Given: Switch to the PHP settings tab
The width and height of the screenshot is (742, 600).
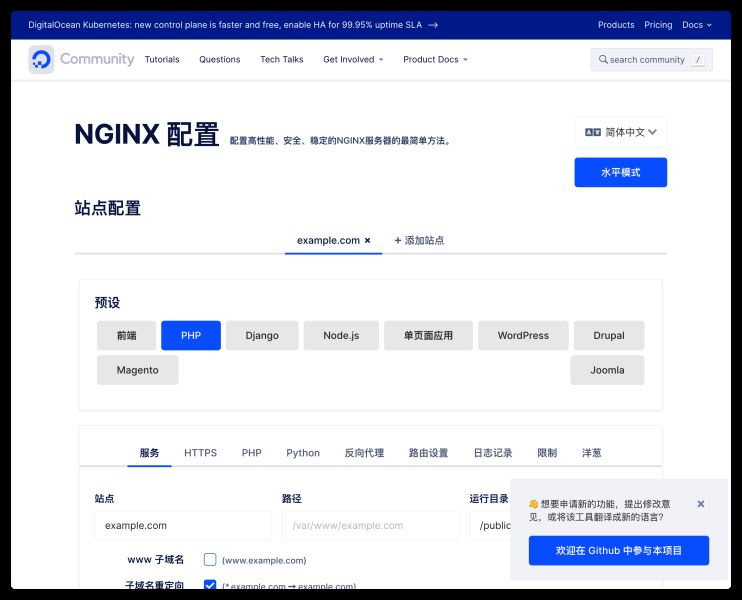Looking at the screenshot, I should (x=251, y=453).
